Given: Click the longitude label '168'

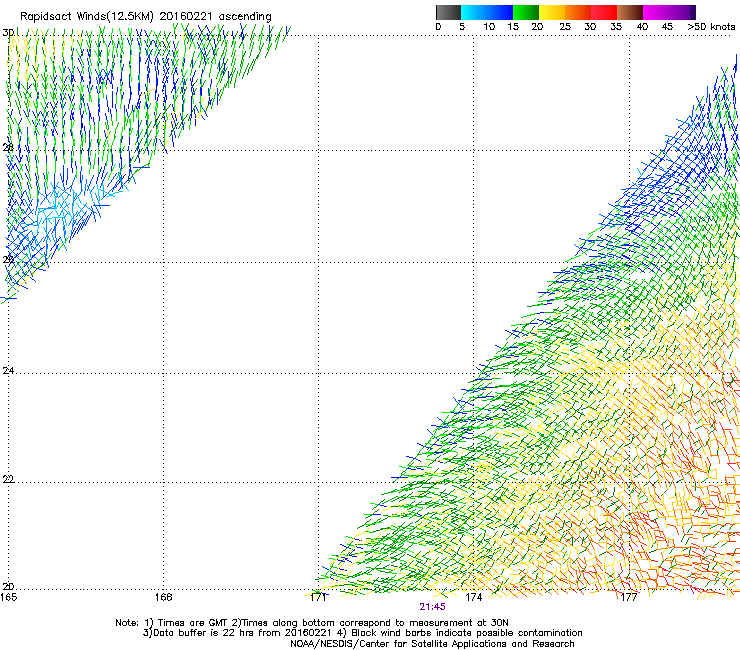Looking at the screenshot, I should [163, 597].
